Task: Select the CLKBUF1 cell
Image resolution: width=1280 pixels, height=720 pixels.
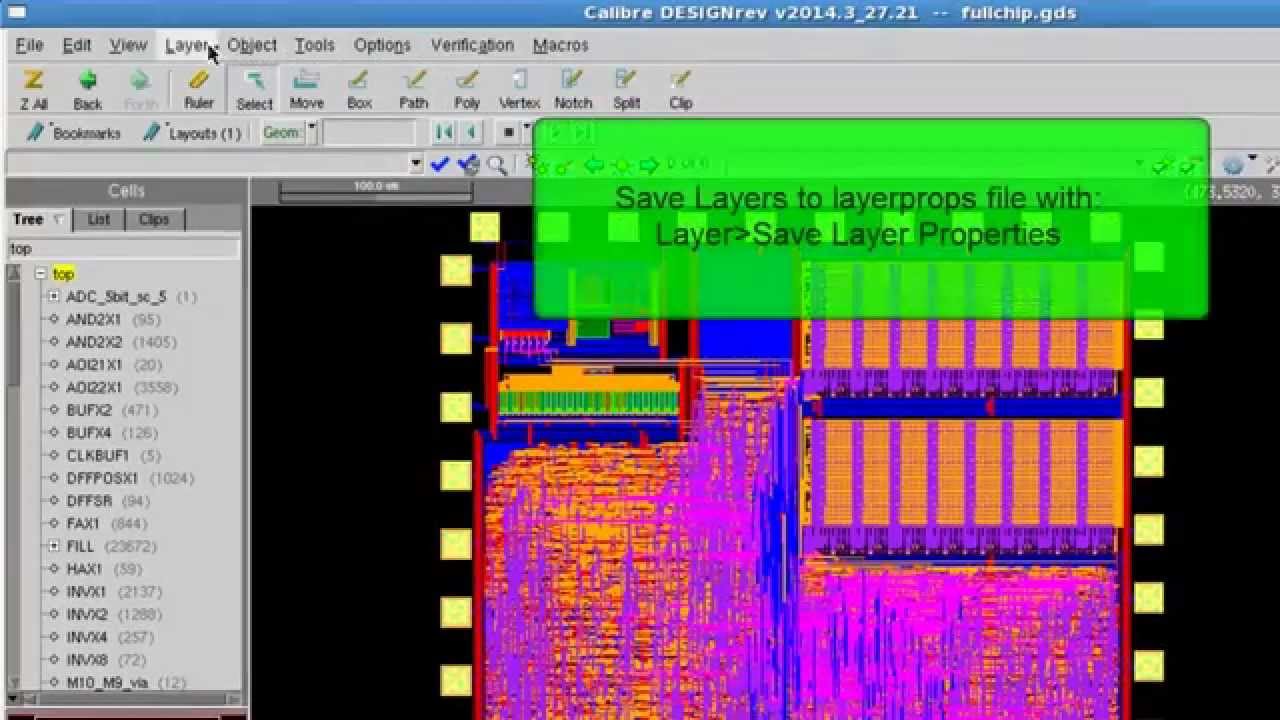Action: click(97, 456)
